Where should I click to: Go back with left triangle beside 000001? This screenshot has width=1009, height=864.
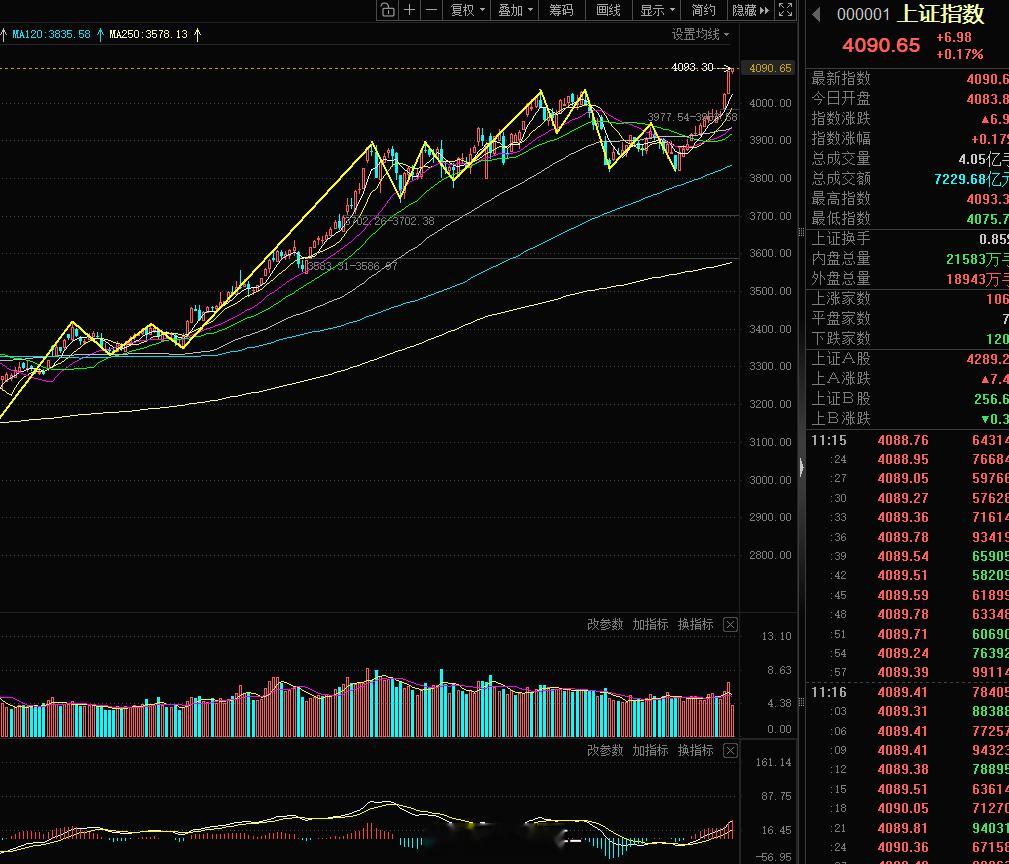point(816,14)
